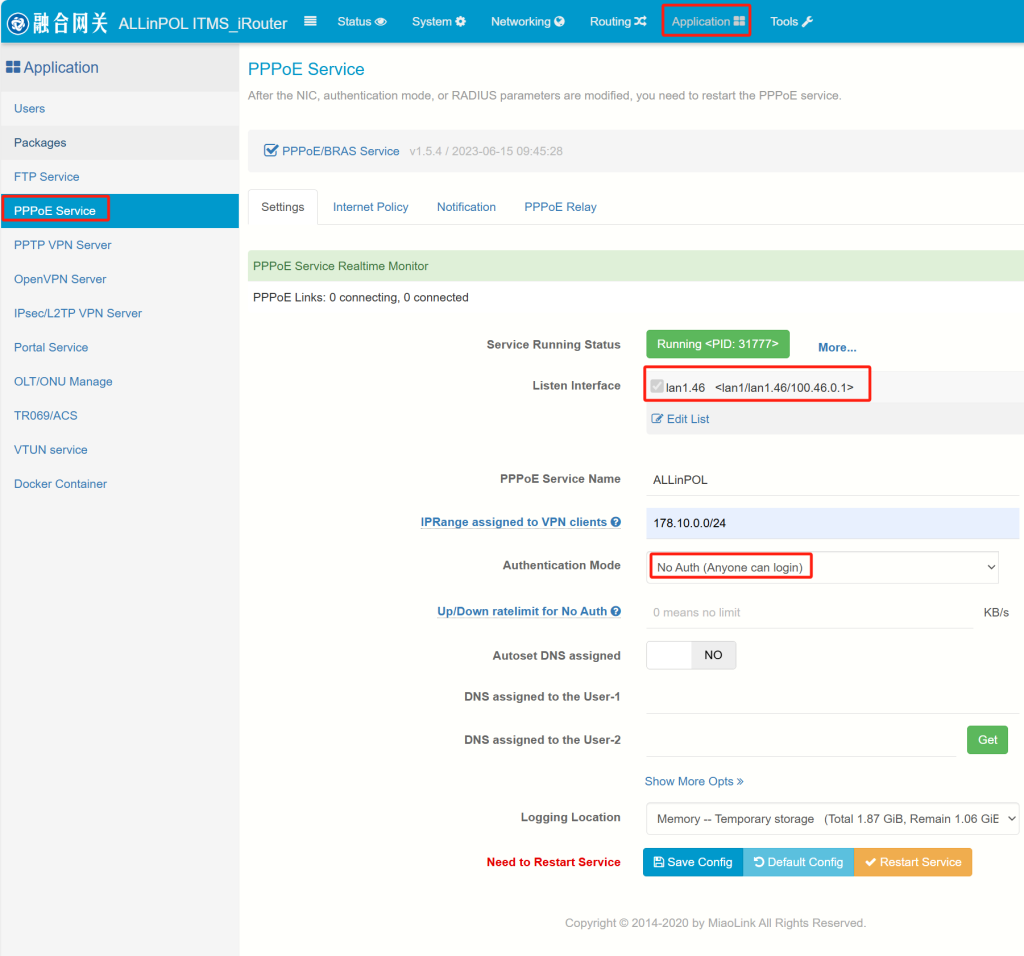Switch to the Notification tab

click(x=466, y=207)
